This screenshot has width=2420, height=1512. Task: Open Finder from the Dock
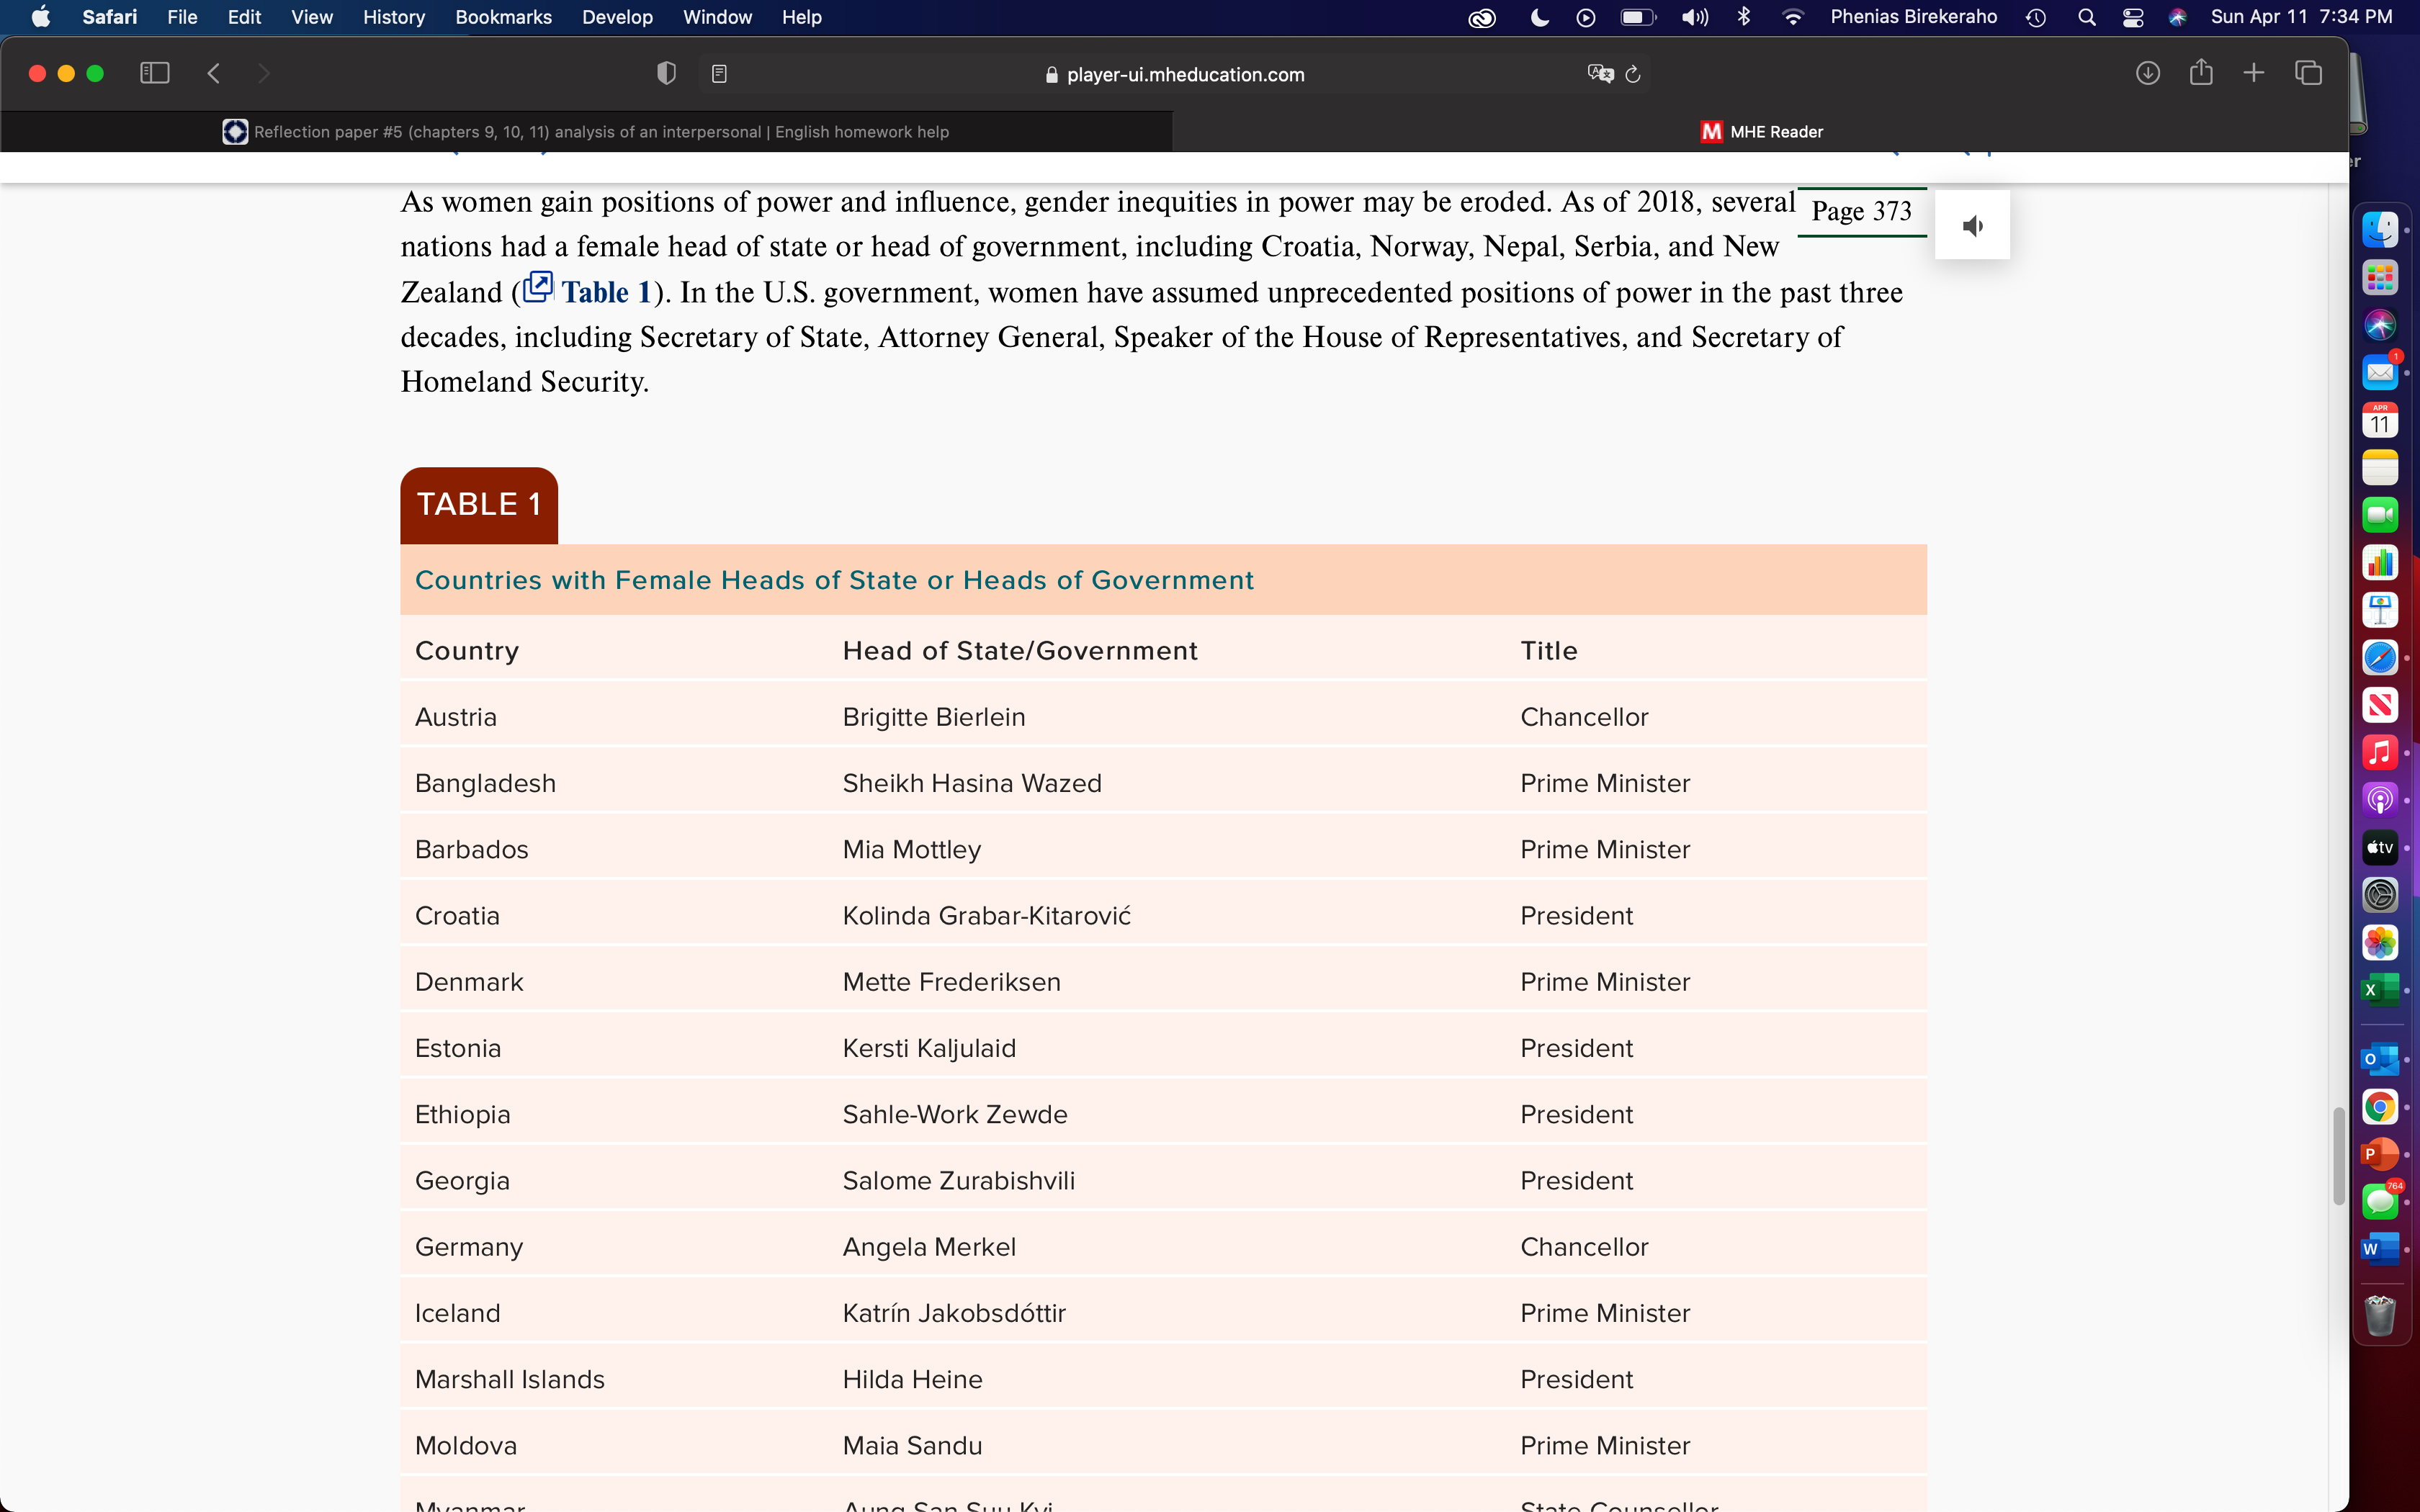tap(2380, 230)
